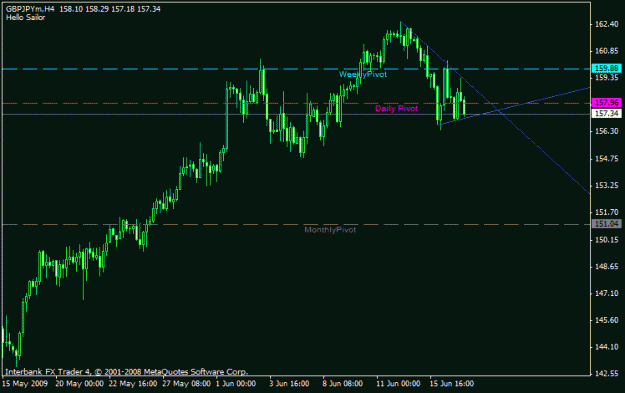Click the white 157.34 current price tag
Viewport: 625px width, 393px height.
(607, 114)
